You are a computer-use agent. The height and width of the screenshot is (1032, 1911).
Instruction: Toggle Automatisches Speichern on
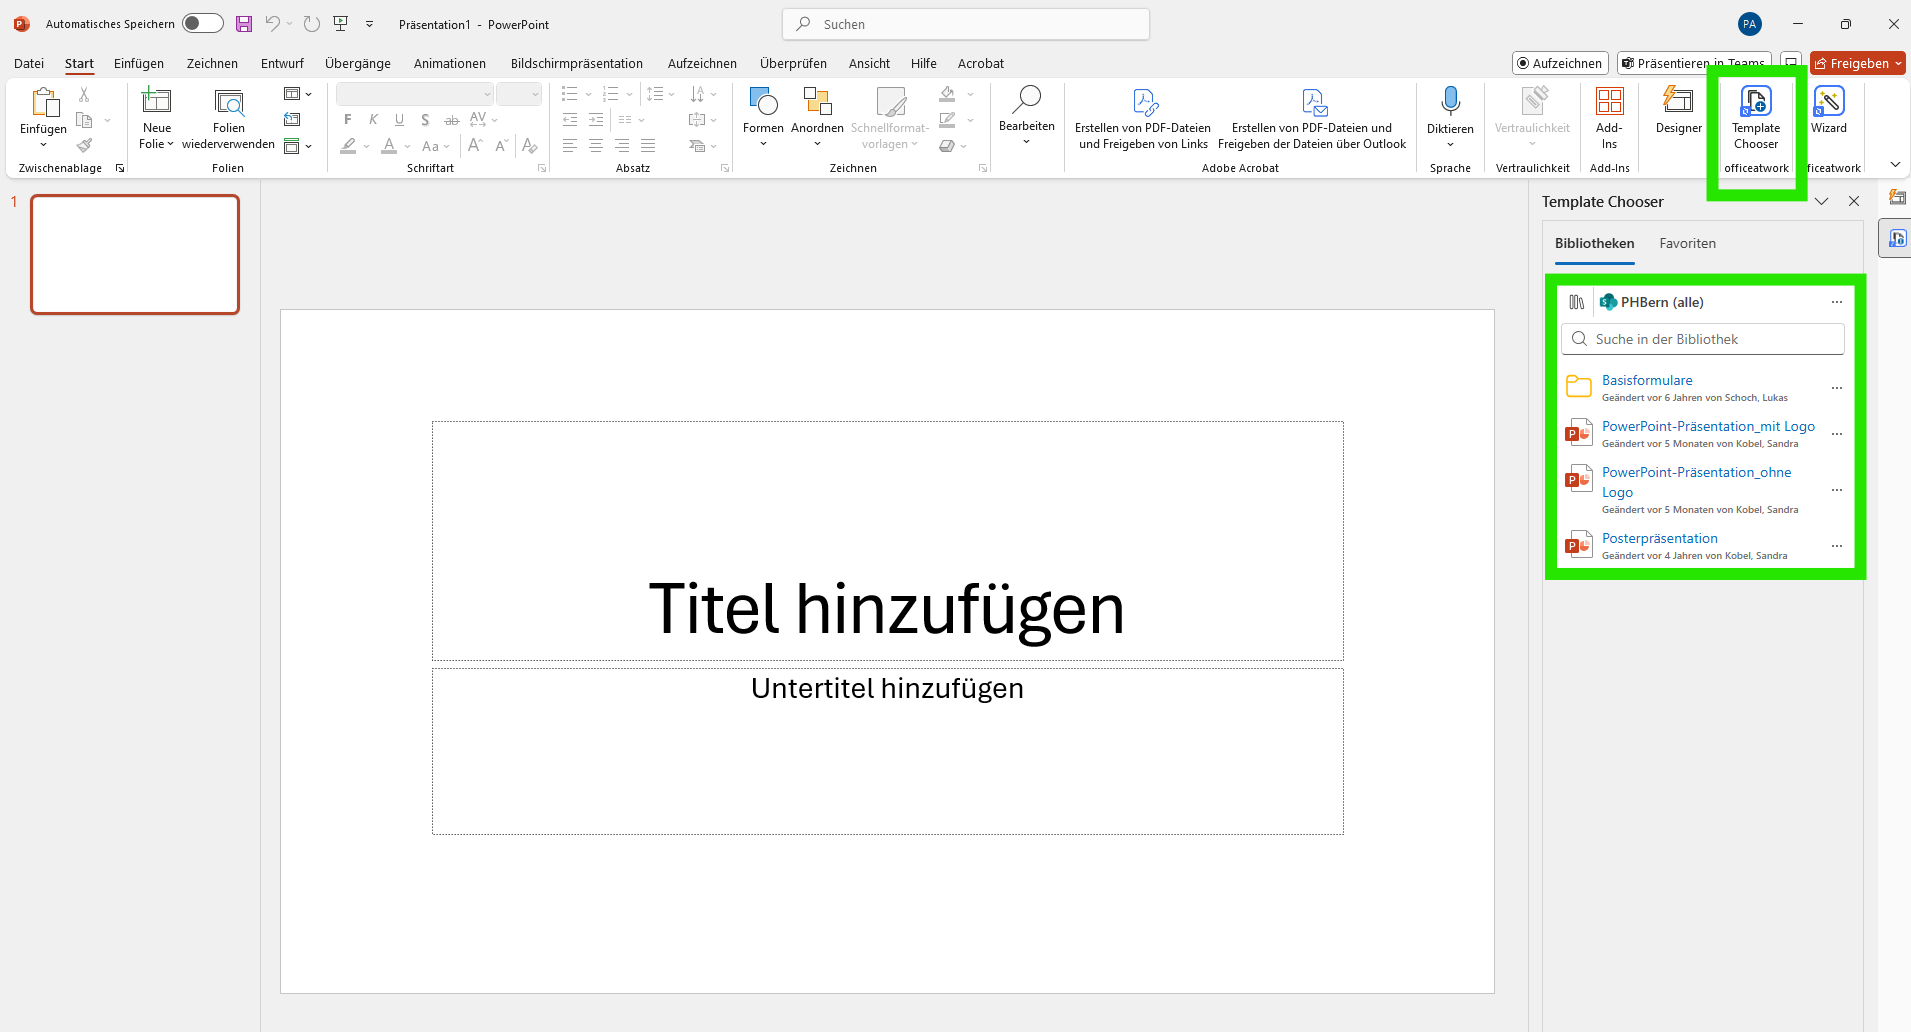coord(201,23)
